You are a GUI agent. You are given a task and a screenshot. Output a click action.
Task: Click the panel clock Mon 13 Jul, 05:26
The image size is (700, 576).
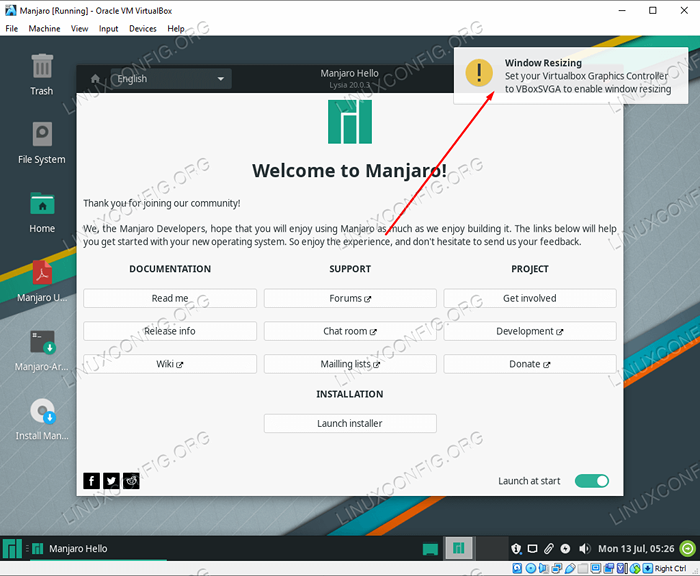pyautogui.click(x=636, y=548)
